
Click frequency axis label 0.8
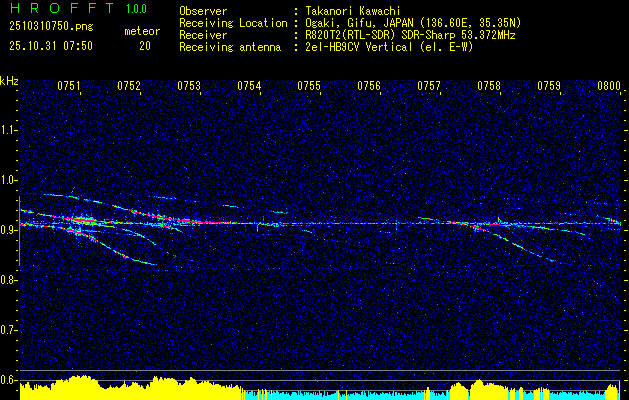8,280
